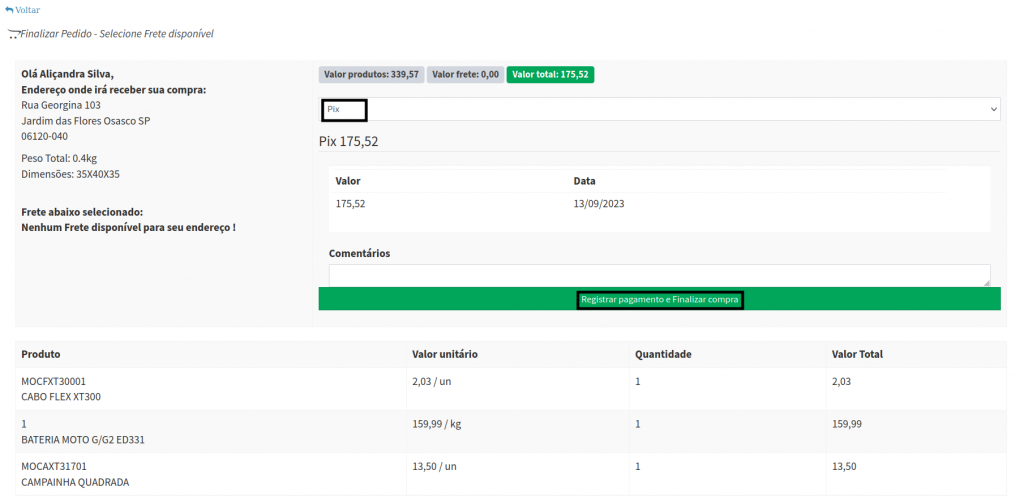
Task: Click the Valor Total column header
Action: (857, 354)
